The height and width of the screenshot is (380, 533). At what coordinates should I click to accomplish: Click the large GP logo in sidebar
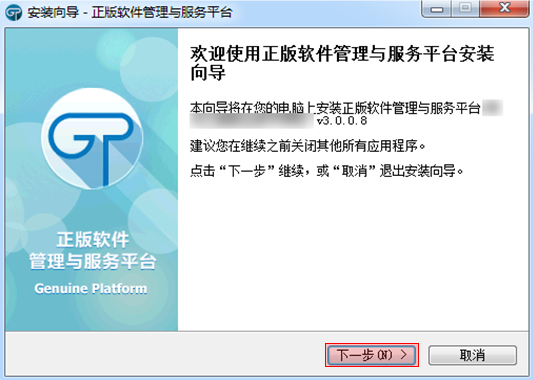pyautogui.click(x=92, y=139)
